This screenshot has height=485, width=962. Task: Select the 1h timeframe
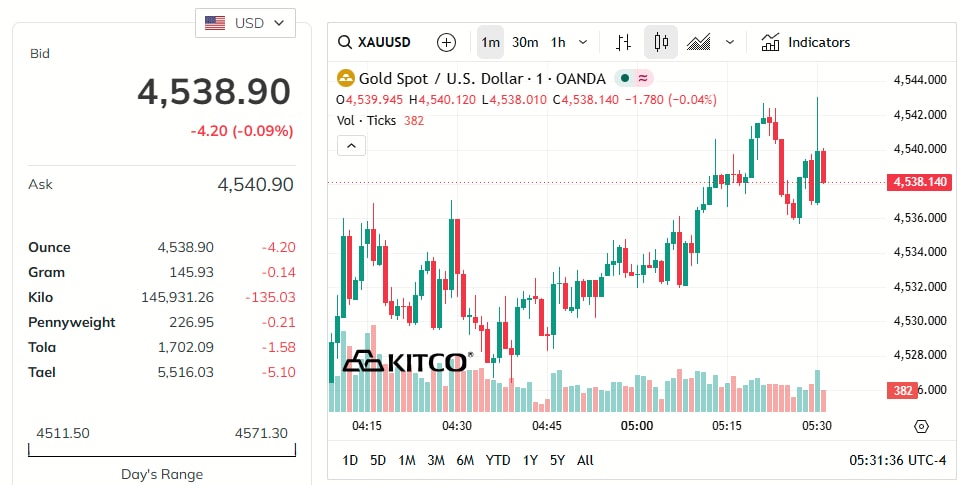pos(558,42)
